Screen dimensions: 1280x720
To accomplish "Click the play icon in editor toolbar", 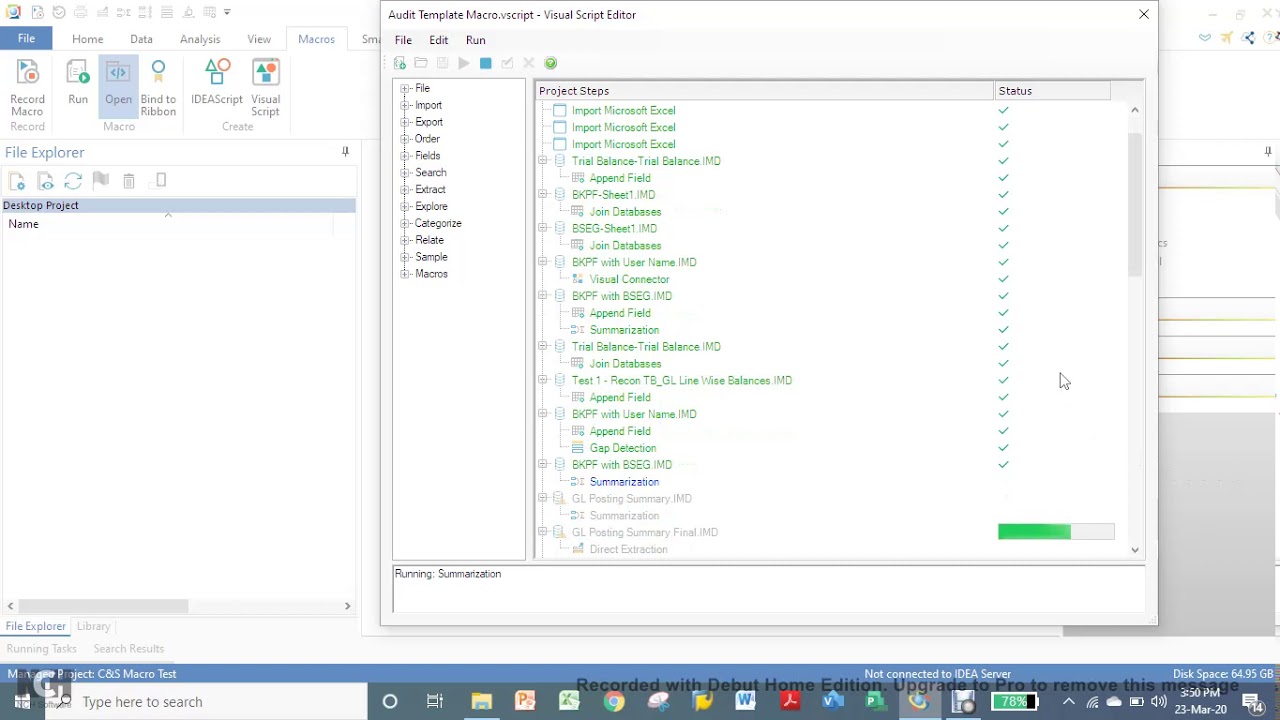I will [464, 63].
